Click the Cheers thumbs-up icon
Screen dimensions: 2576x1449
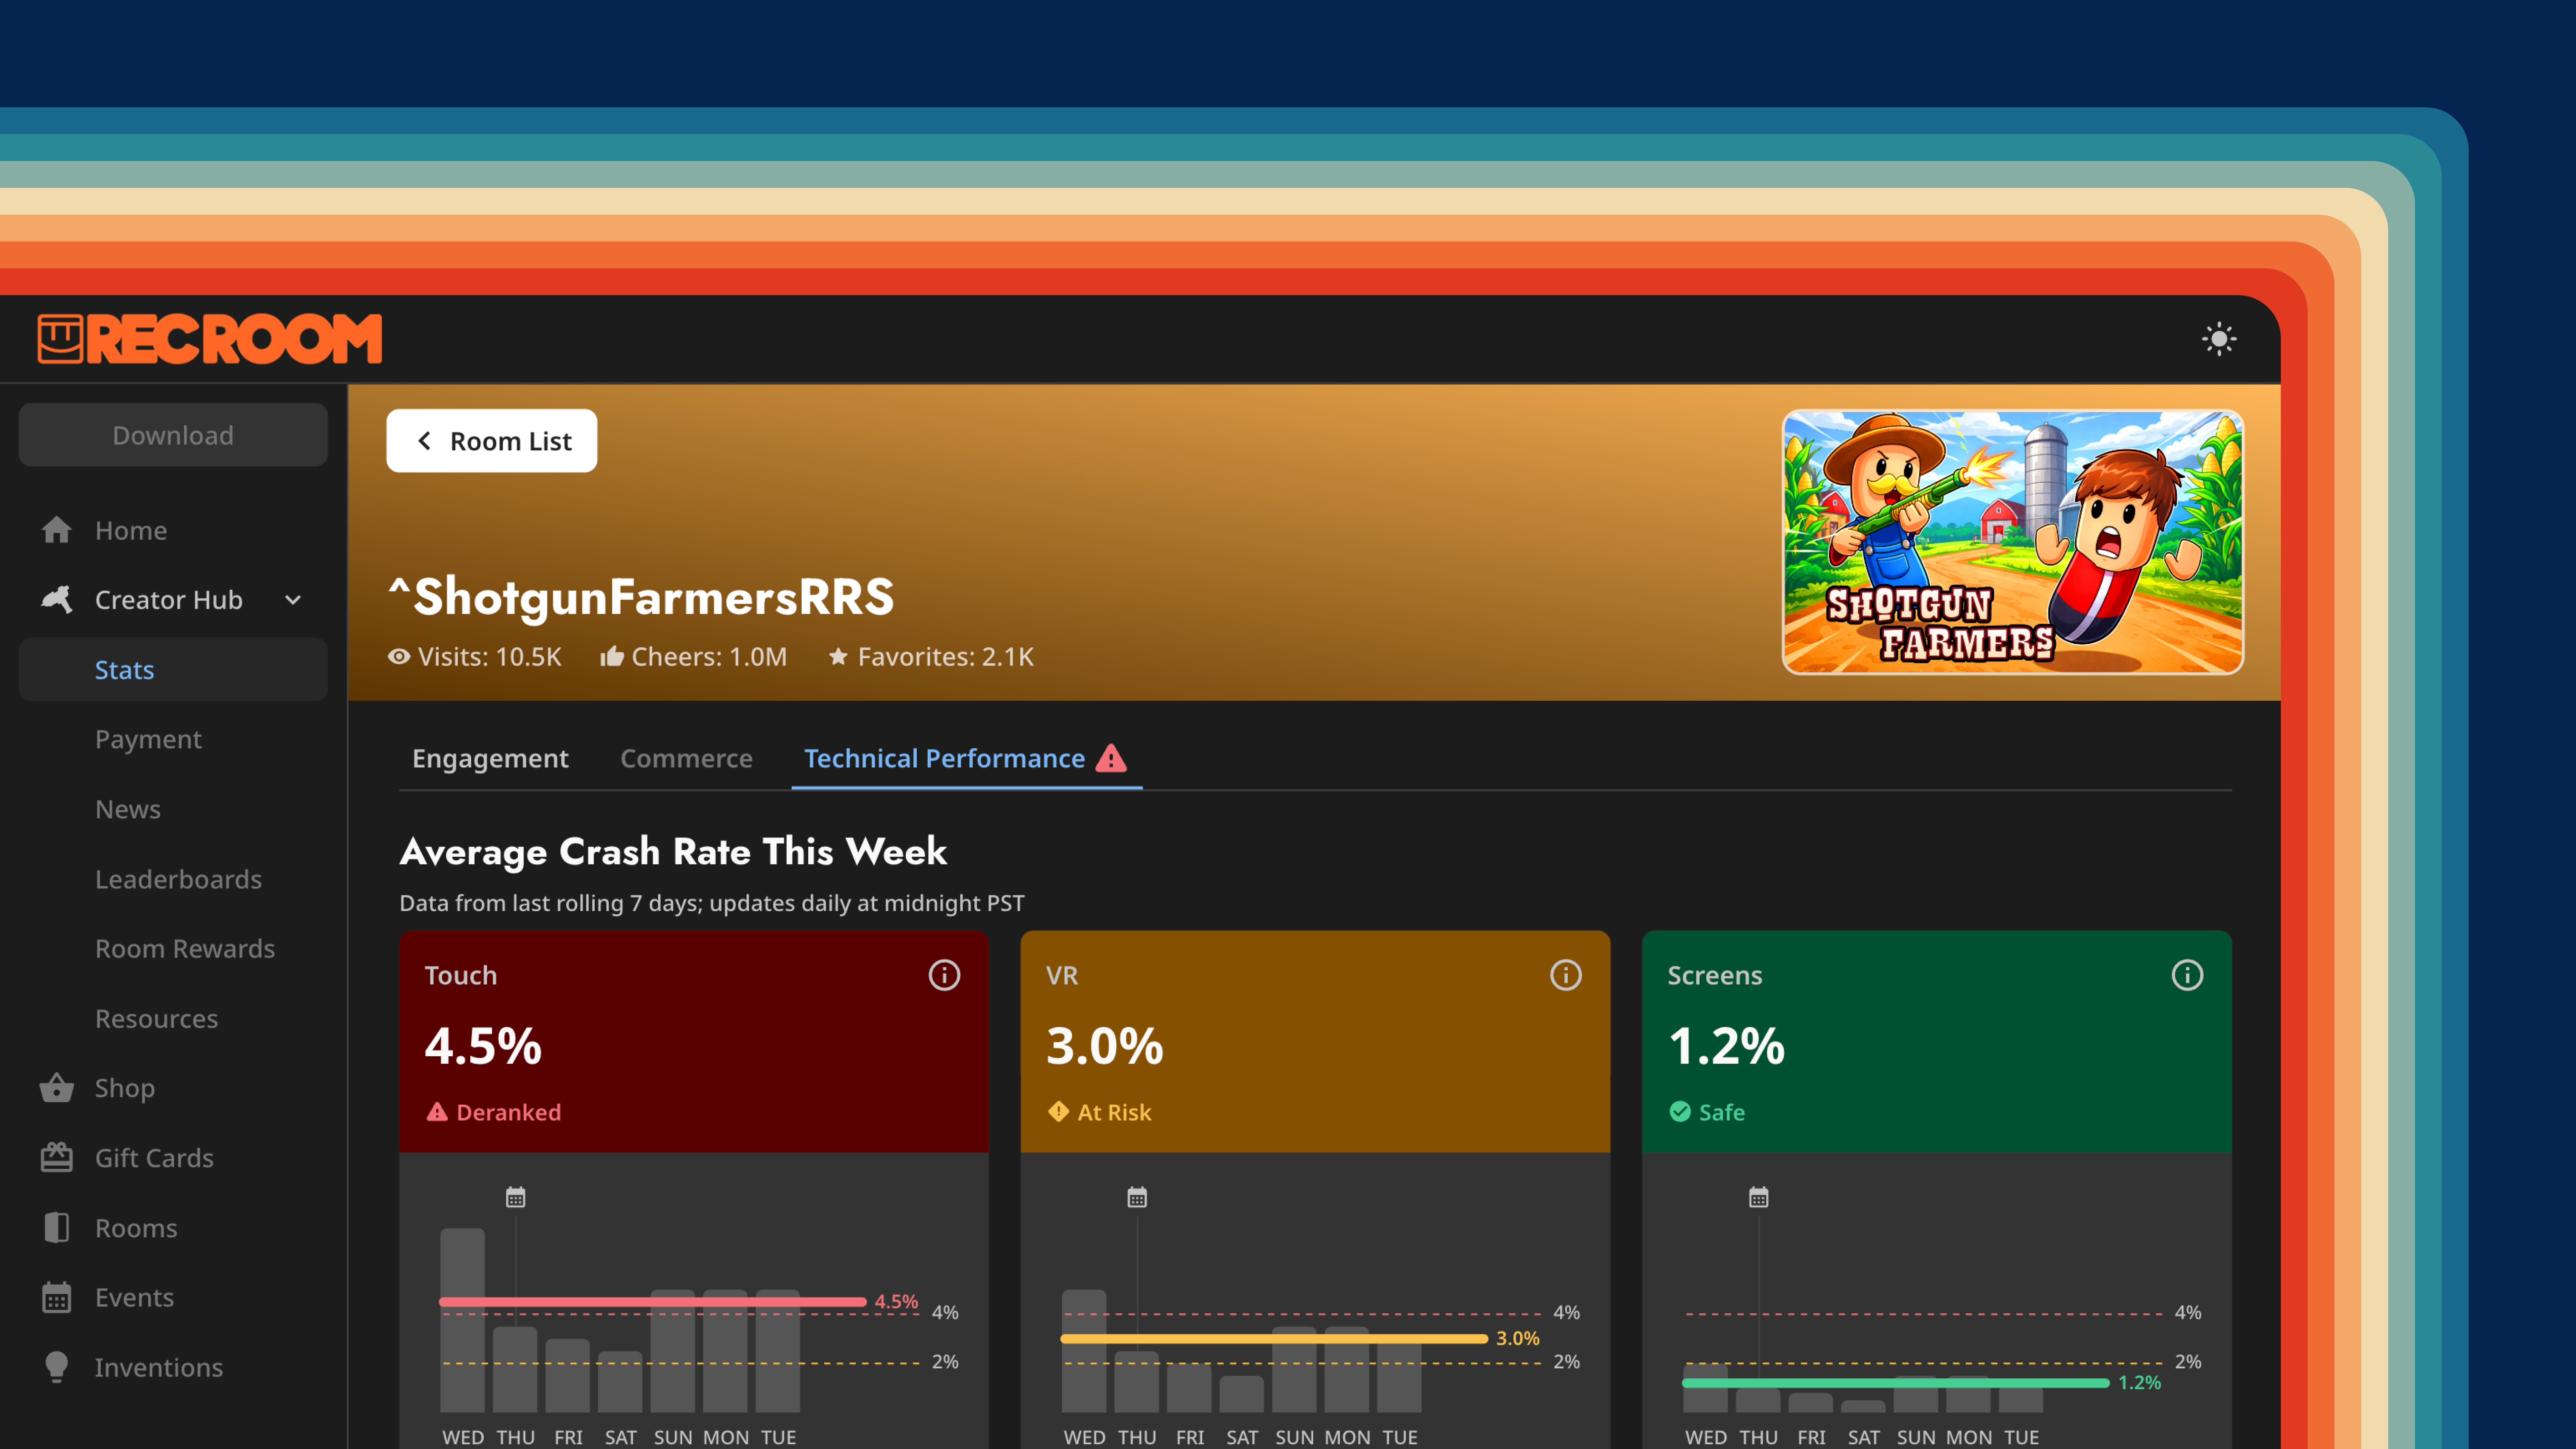[612, 656]
